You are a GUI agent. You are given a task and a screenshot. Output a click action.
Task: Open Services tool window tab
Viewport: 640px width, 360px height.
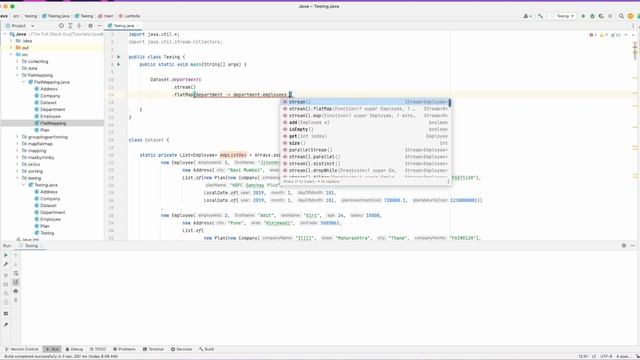coord(181,349)
